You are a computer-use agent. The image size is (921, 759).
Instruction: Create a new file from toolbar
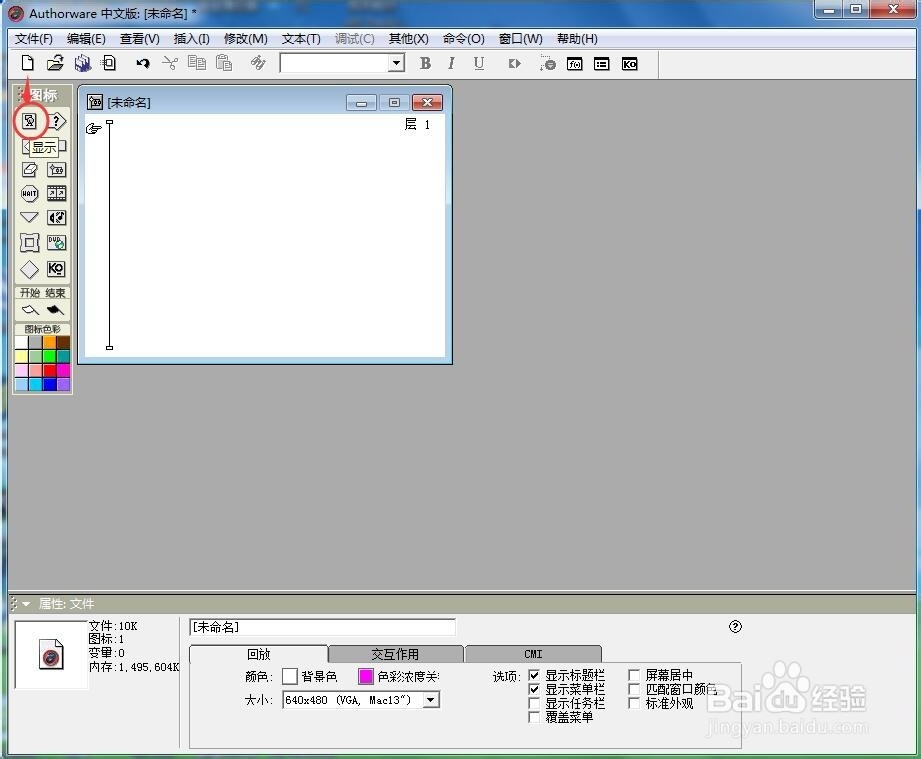point(27,63)
